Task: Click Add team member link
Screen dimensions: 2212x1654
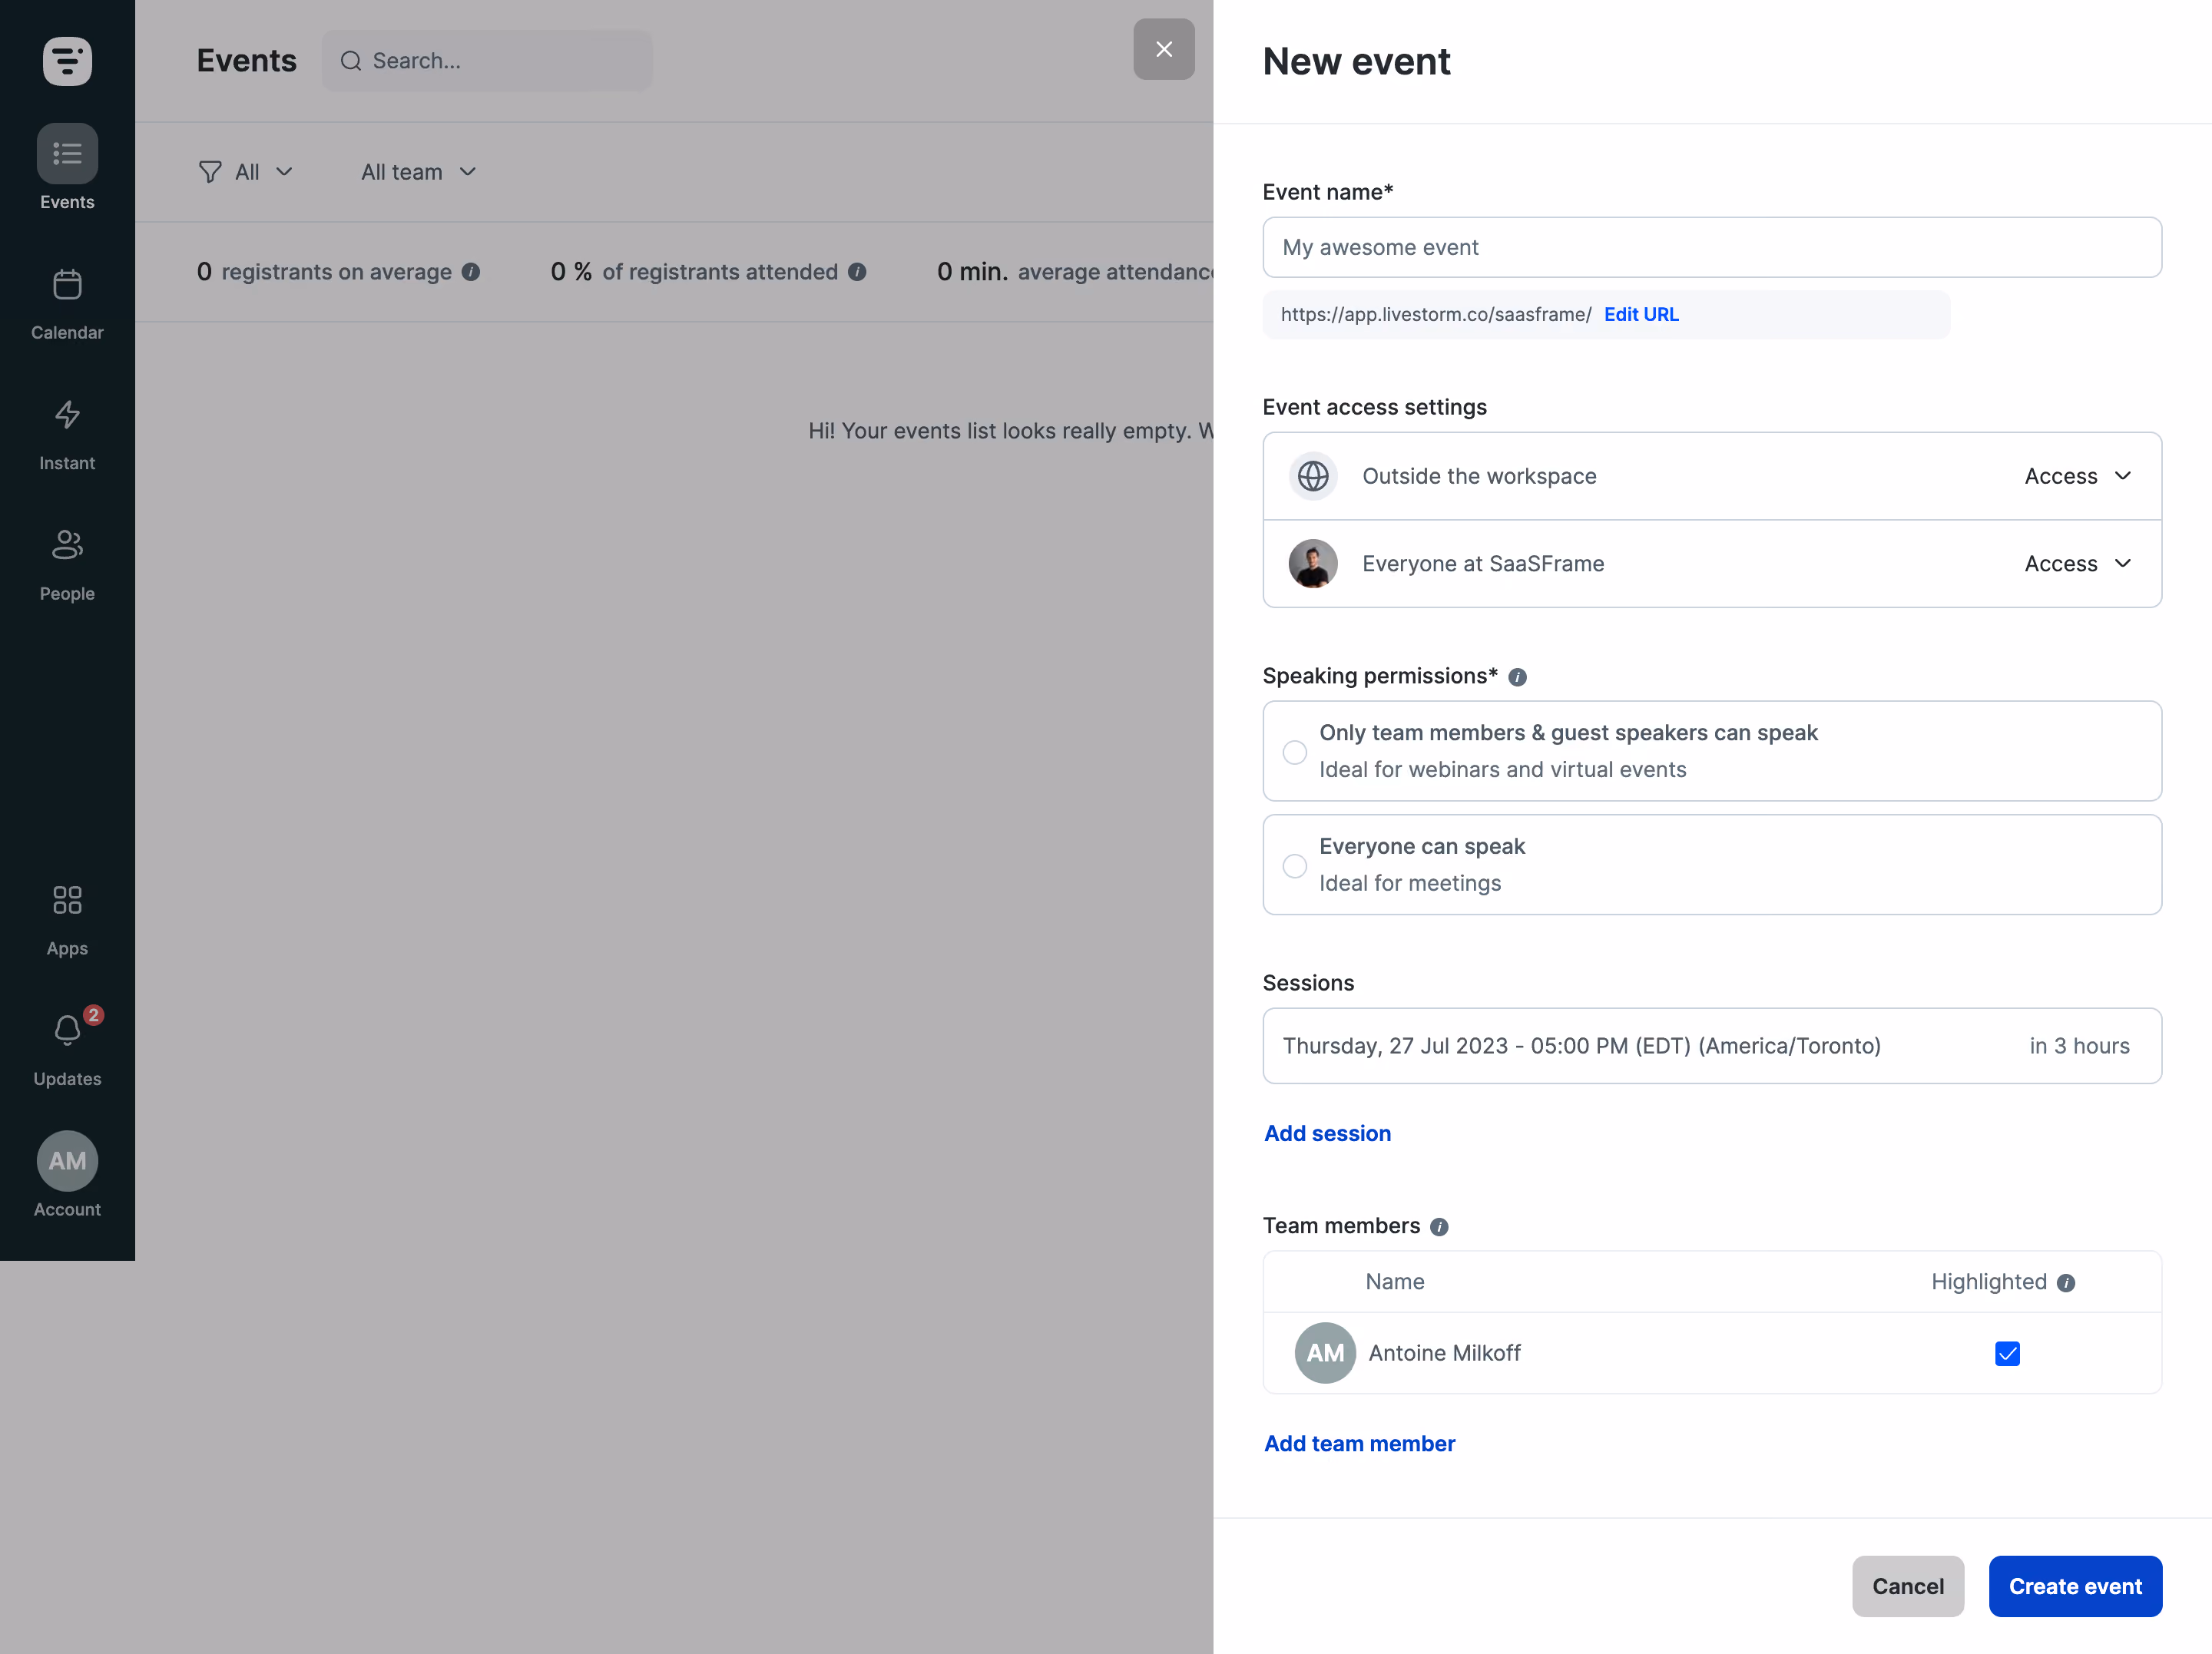Action: [x=1359, y=1444]
